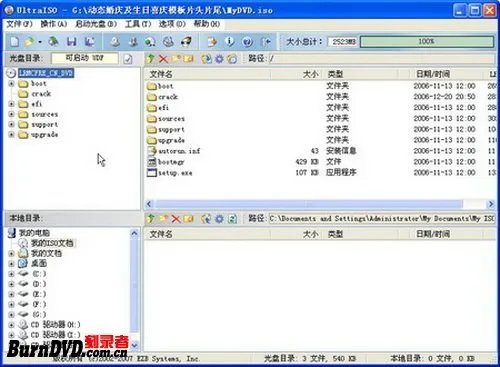The width and height of the screenshot is (500, 367).
Task: Click the New image toolbar icon
Action: coord(14,42)
